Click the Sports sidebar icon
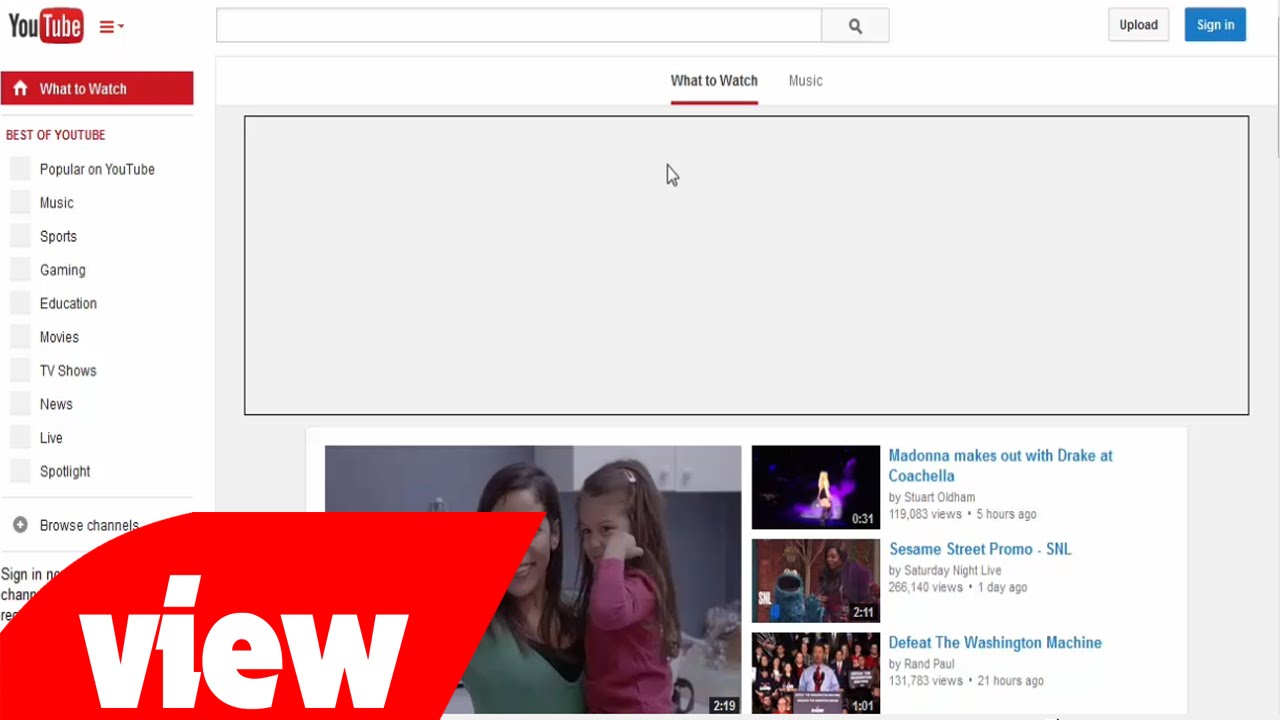This screenshot has height=720, width=1280. tap(20, 236)
